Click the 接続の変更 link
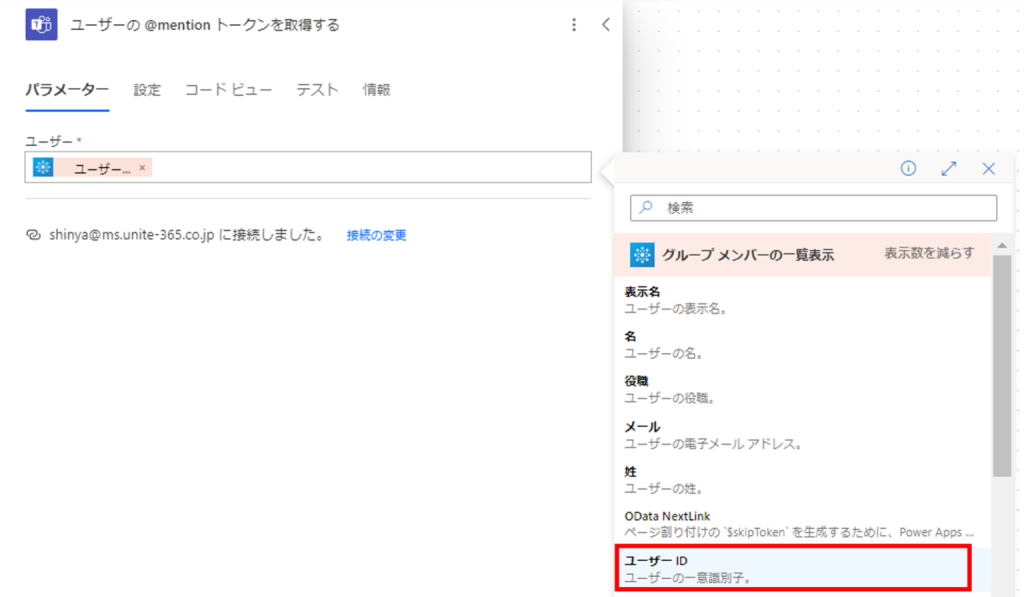Viewport: 1024px width, 597px height. point(376,236)
